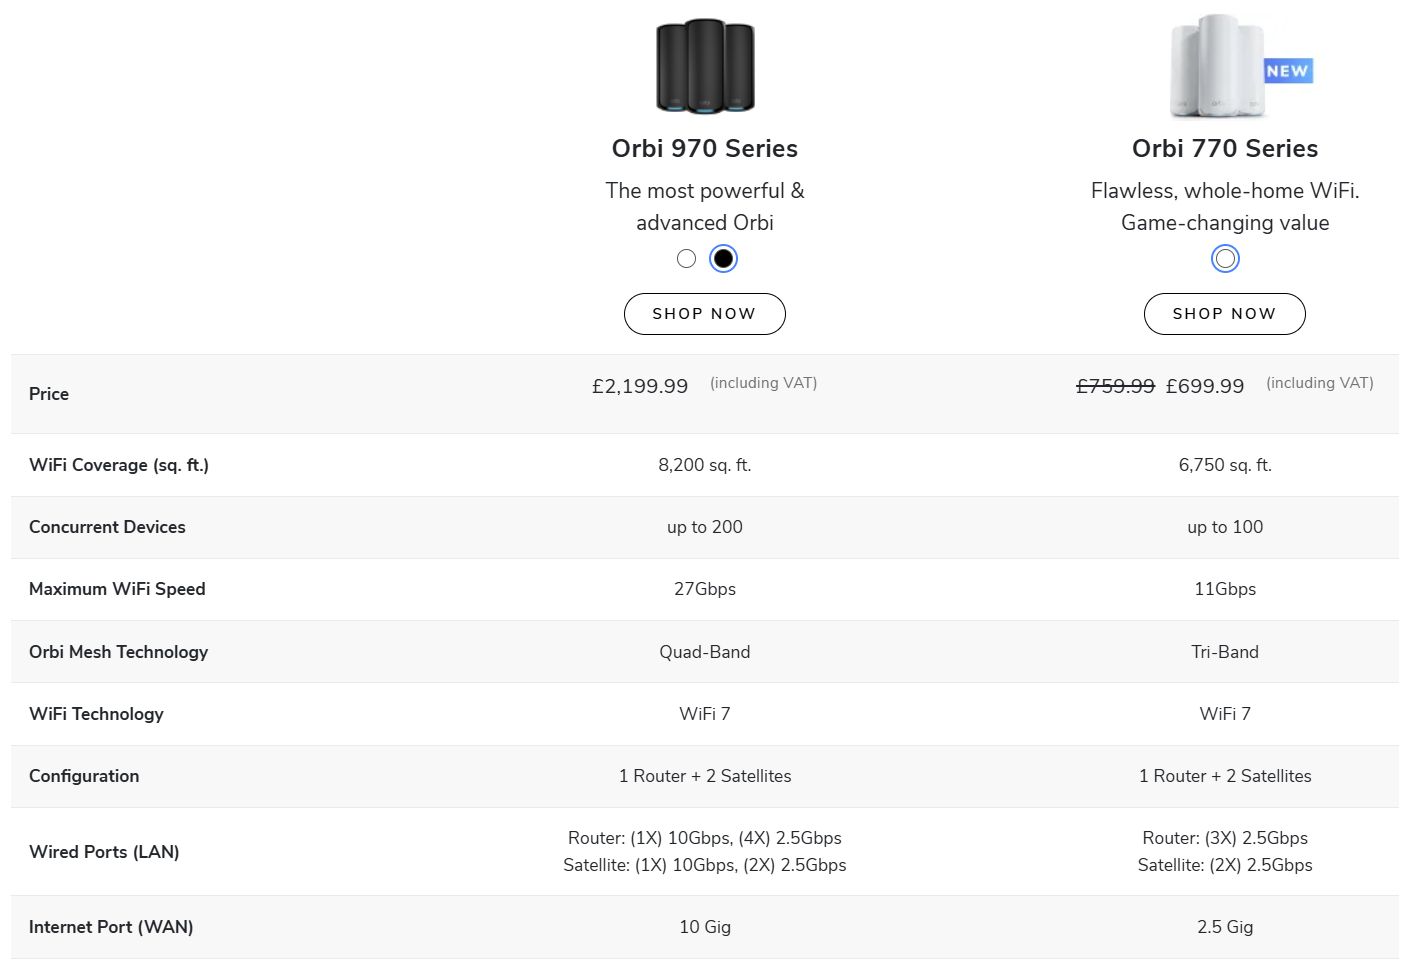The image size is (1402, 968).
Task: Click the discounted £699.99 price
Action: coord(1205,386)
